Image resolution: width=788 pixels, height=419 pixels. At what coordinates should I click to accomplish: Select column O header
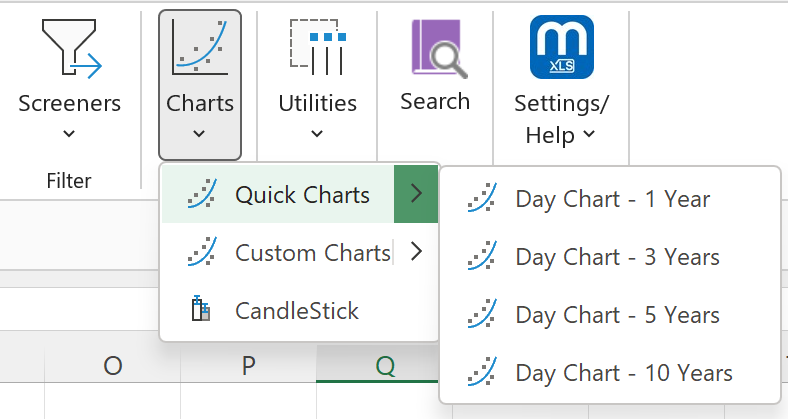(x=113, y=365)
